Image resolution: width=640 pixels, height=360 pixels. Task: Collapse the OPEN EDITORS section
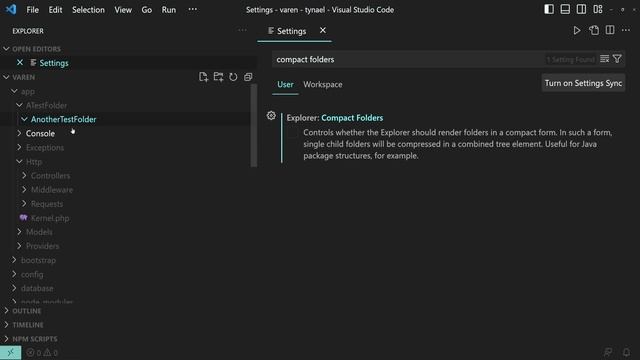6,49
